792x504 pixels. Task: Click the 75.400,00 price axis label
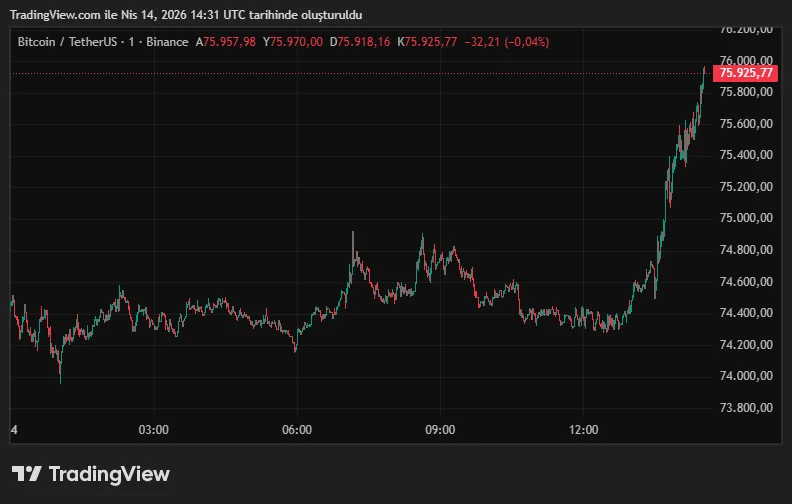pyautogui.click(x=746, y=155)
